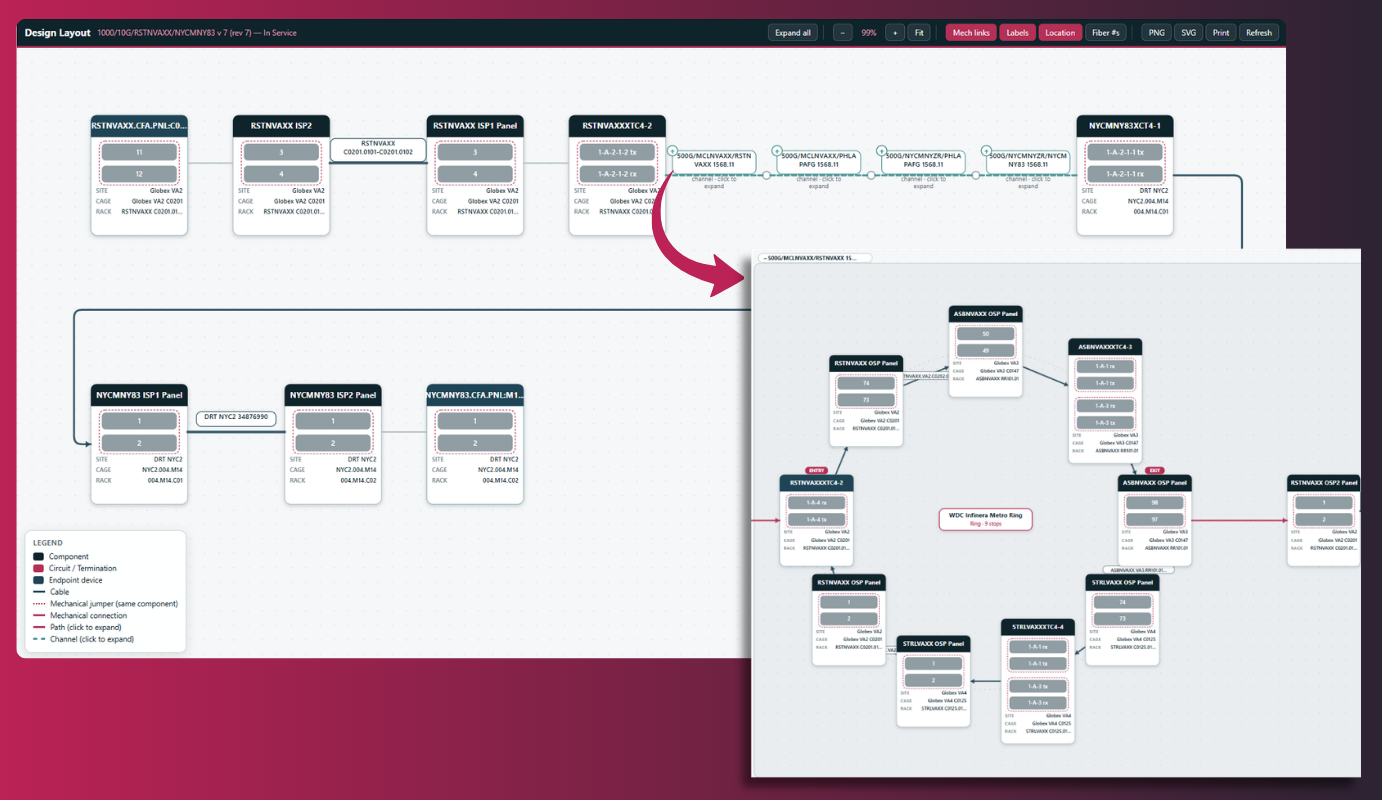Viewport: 1382px width, 800px height.
Task: Select port 74 on RSTNVAXX OSP Panel
Action: click(866, 383)
